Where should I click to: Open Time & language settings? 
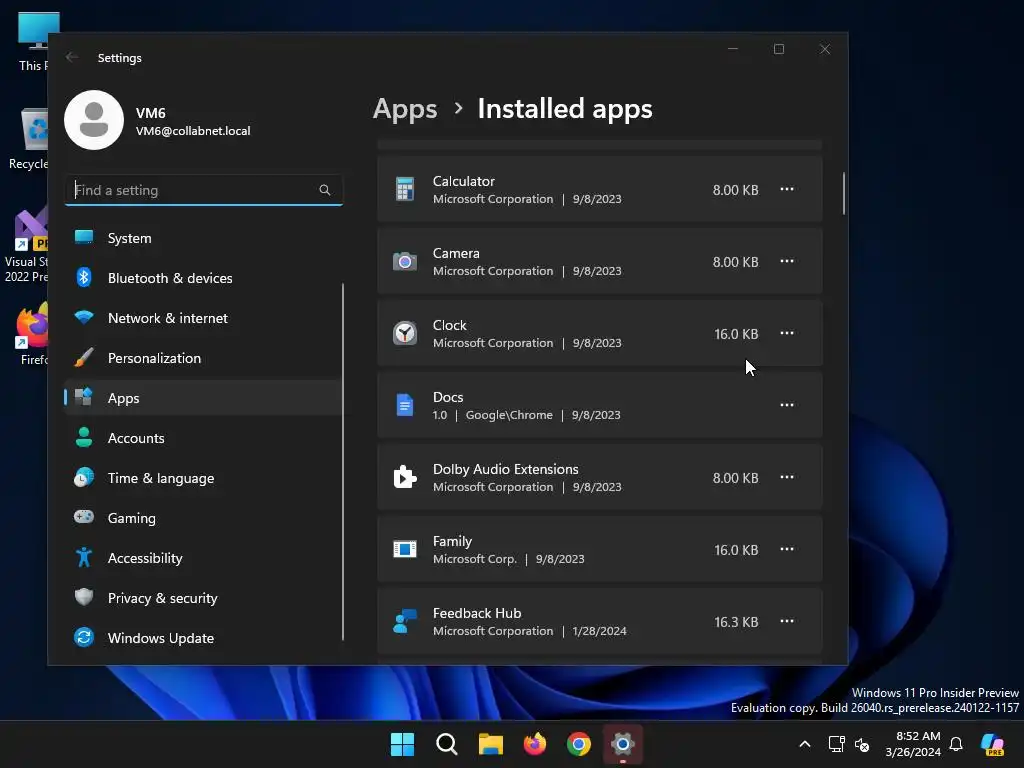(x=203, y=478)
